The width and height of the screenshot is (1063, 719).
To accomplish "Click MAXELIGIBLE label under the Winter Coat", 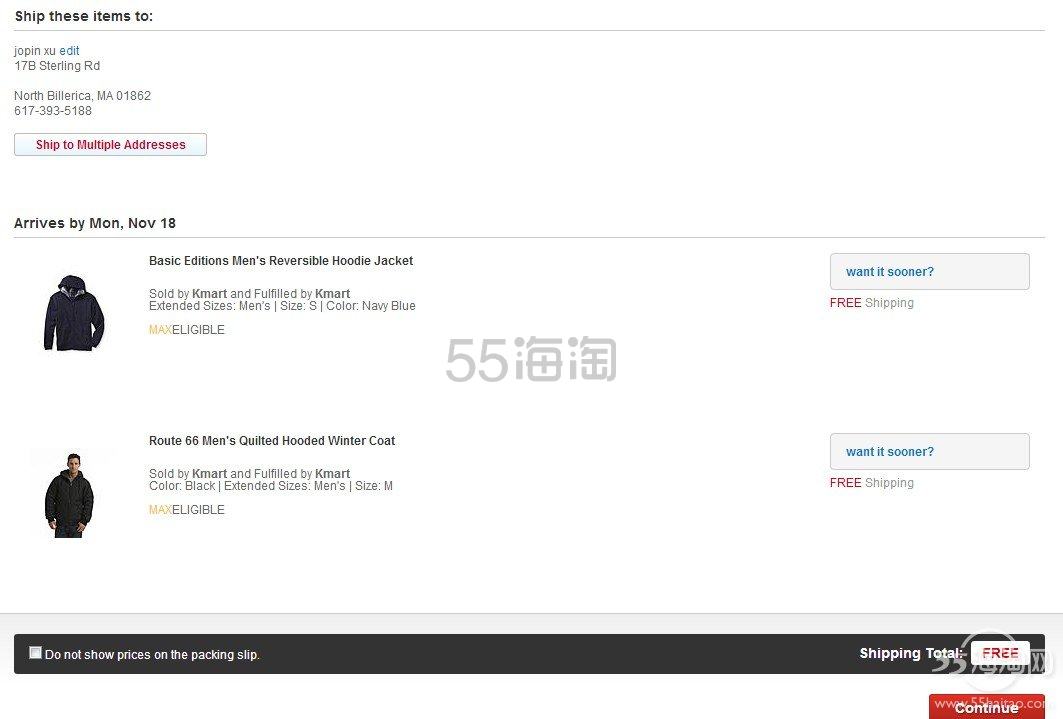I will pos(186,510).
